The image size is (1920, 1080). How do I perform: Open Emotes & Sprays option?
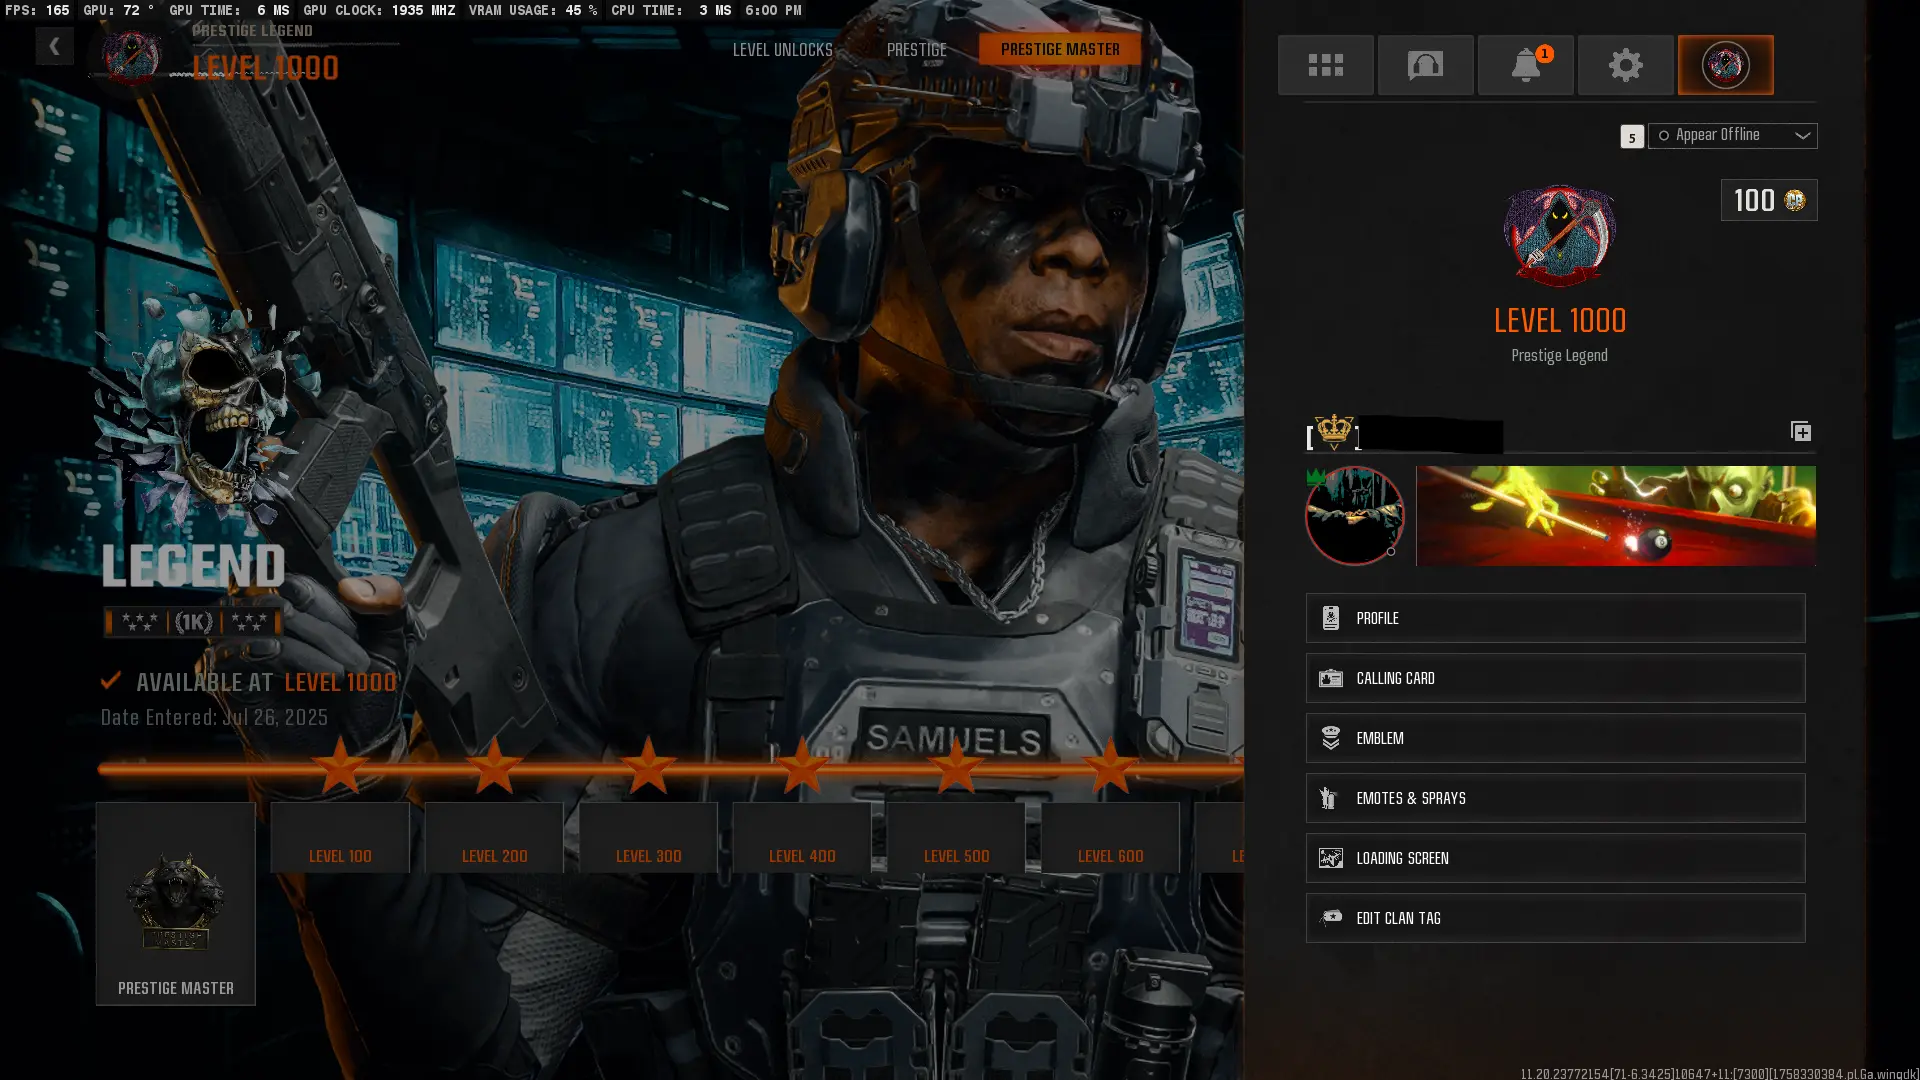(1555, 798)
